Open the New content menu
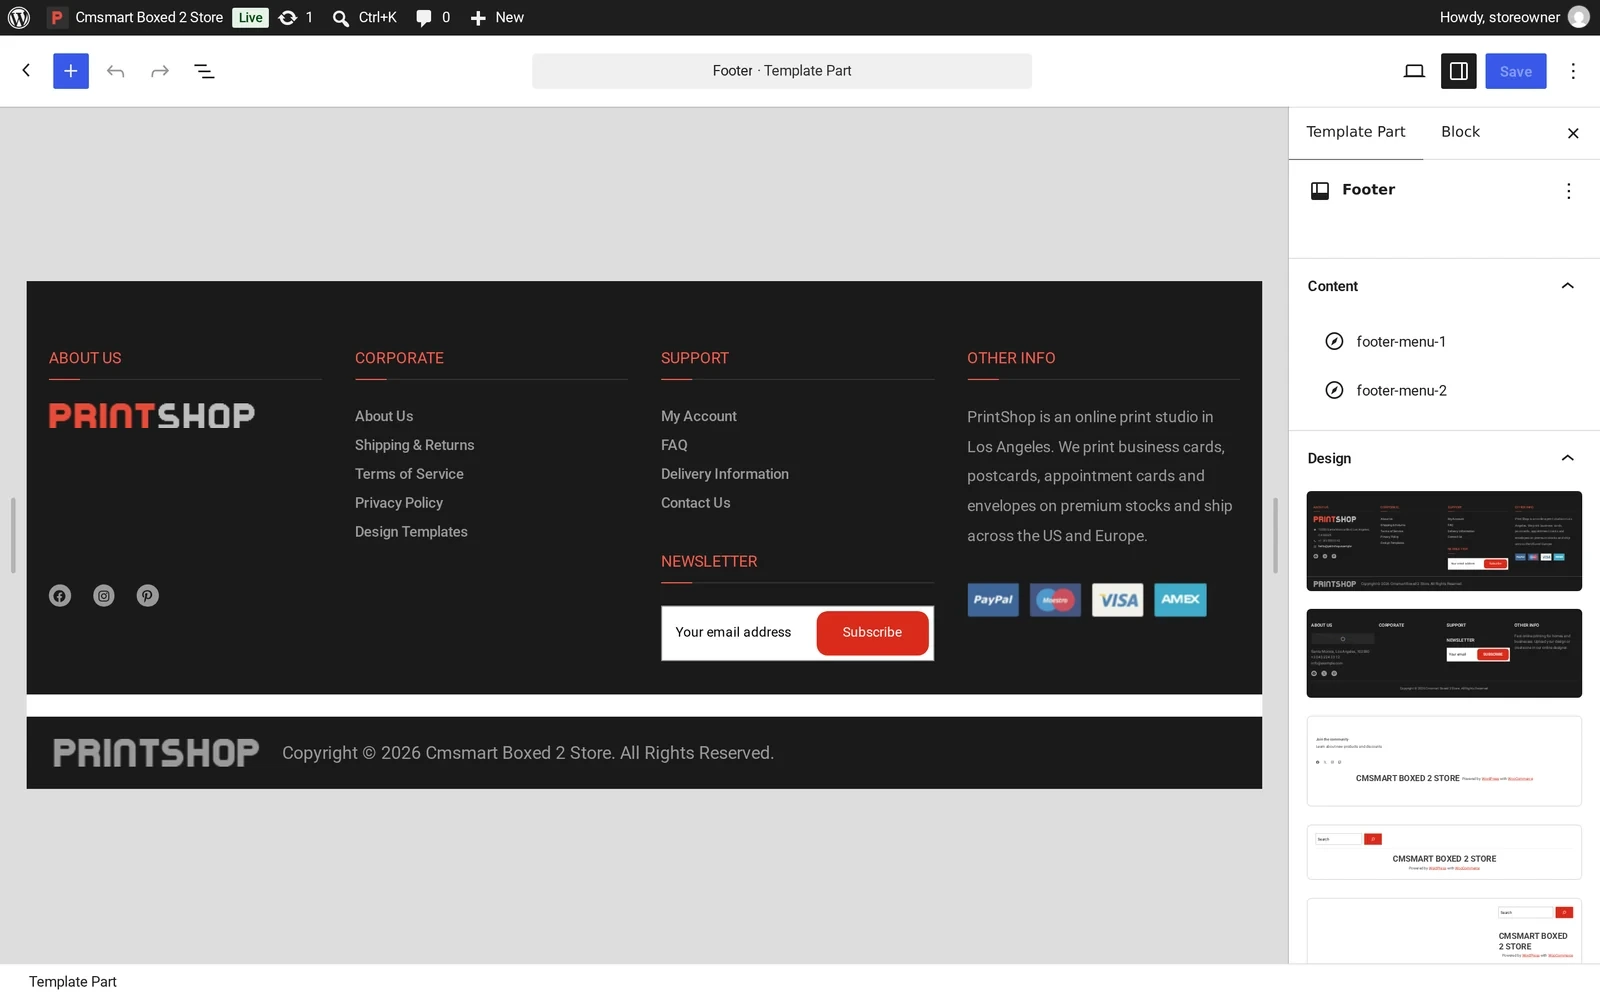The height and width of the screenshot is (1000, 1600). pyautogui.click(x=497, y=17)
